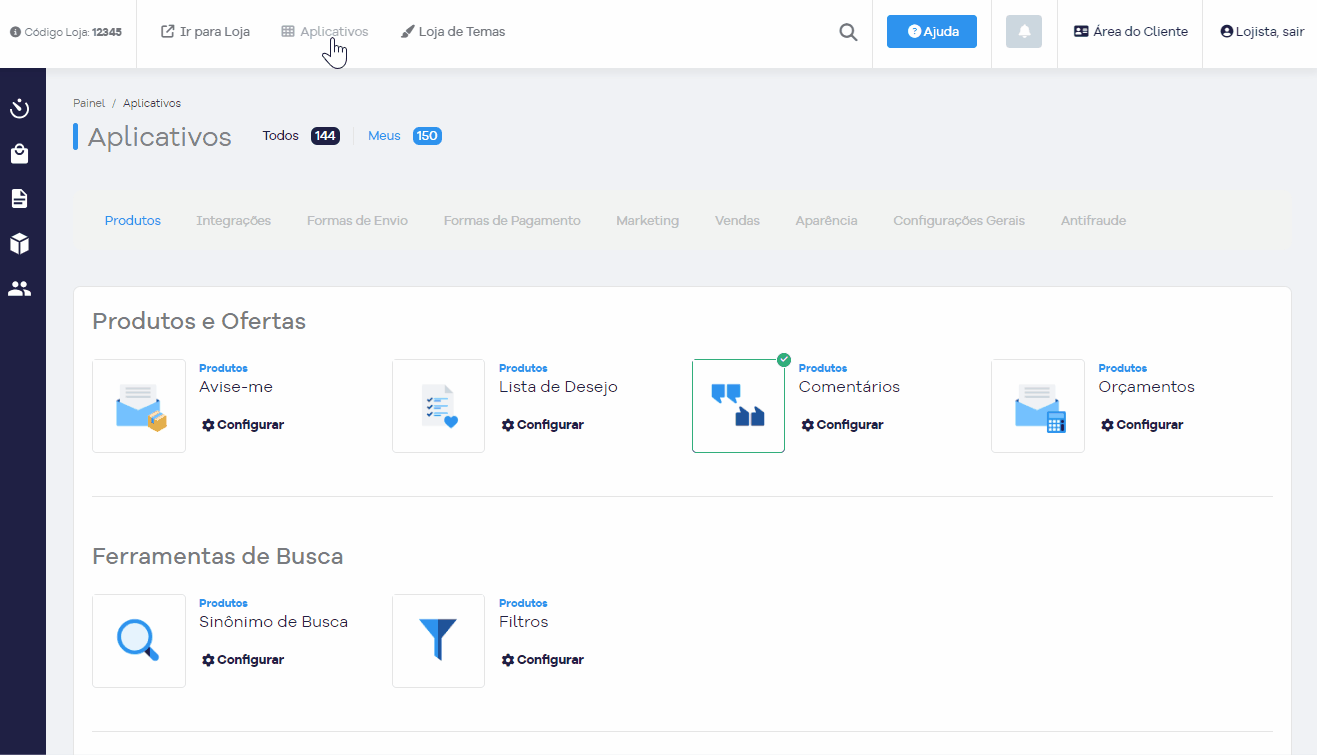
Task: Click the Orçamentos app calculator icon
Action: point(1038,406)
